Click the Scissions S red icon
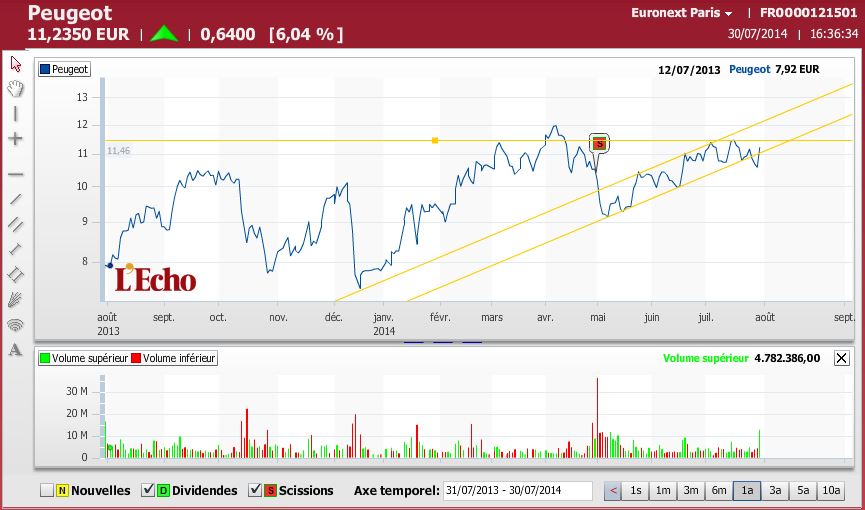Viewport: 865px width, 510px height. [x=270, y=490]
